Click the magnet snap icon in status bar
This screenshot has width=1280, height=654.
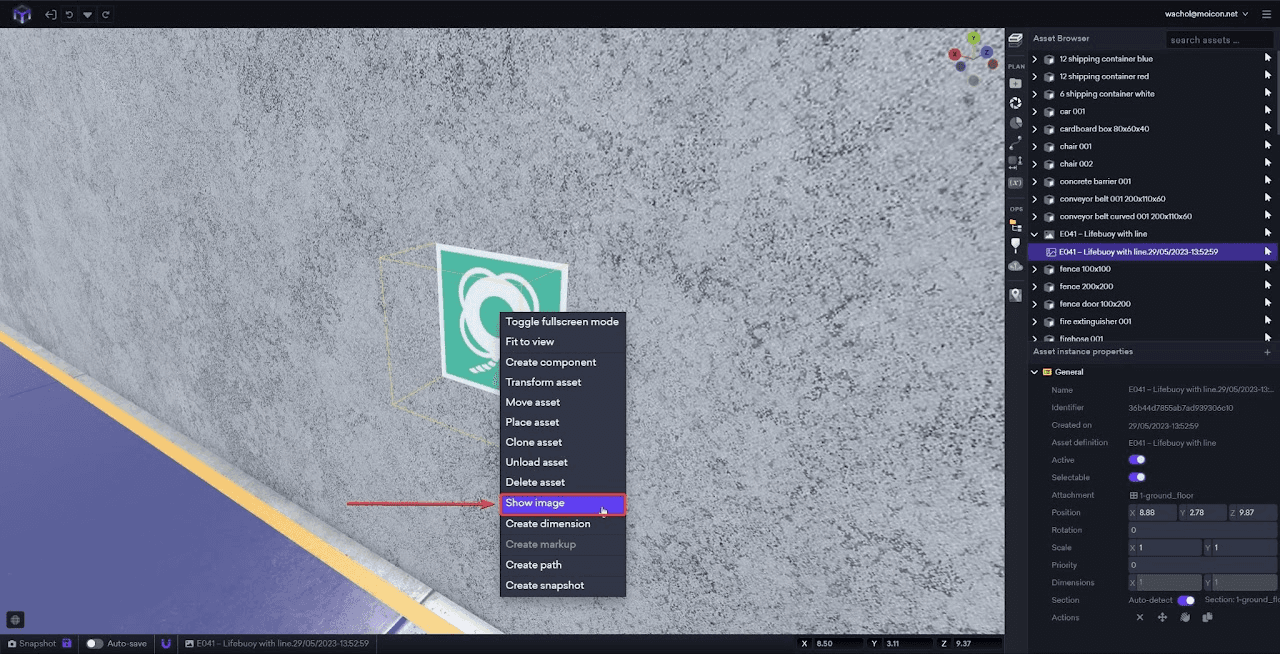pos(166,644)
